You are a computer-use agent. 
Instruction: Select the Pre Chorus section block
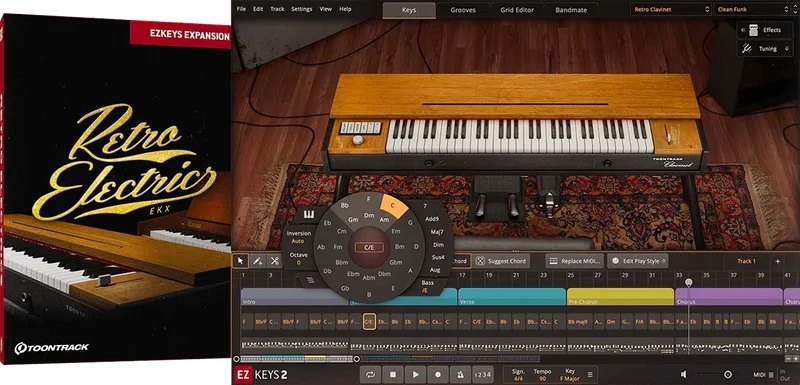(x=620, y=297)
